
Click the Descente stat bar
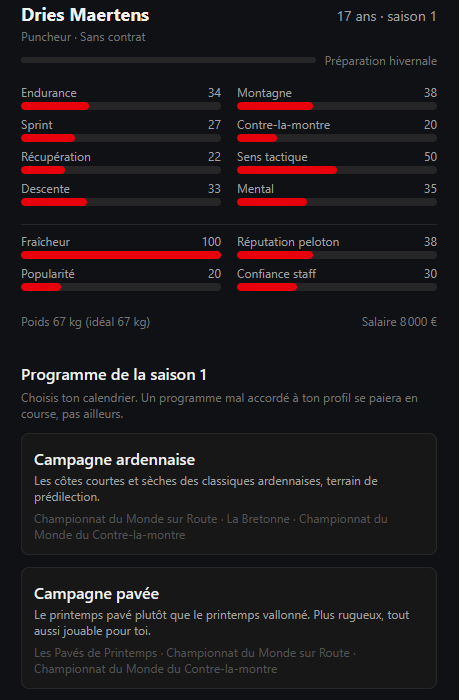[x=121, y=202]
